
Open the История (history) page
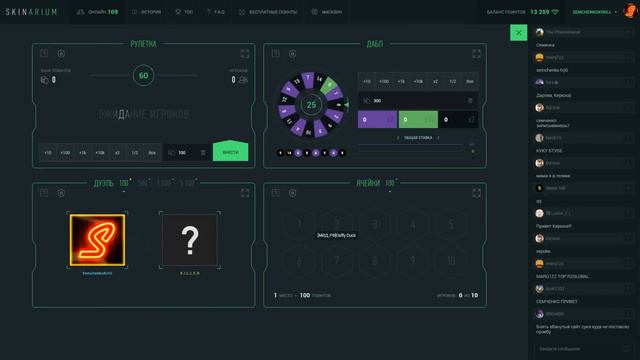coord(146,12)
